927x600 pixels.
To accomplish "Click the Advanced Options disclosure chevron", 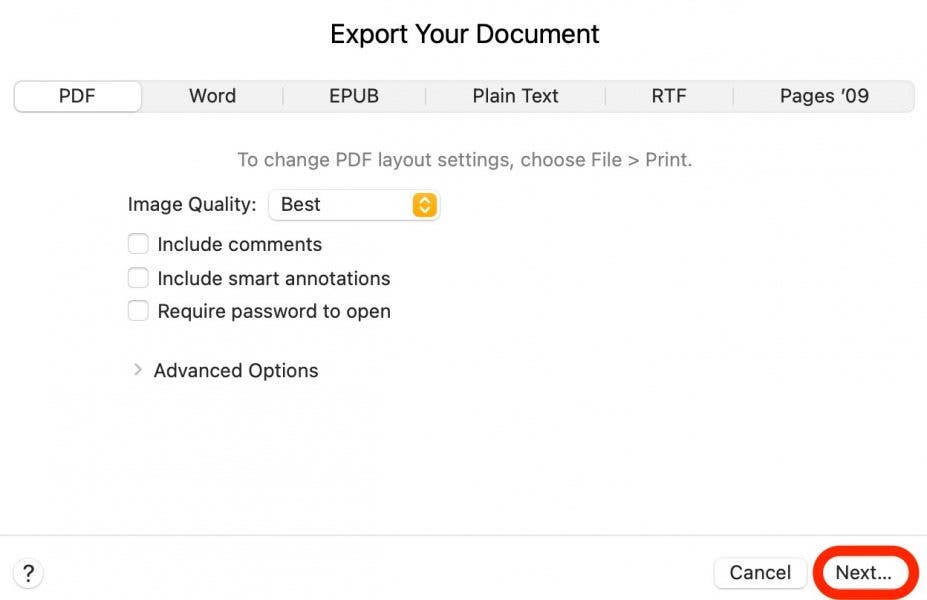I will (138, 370).
